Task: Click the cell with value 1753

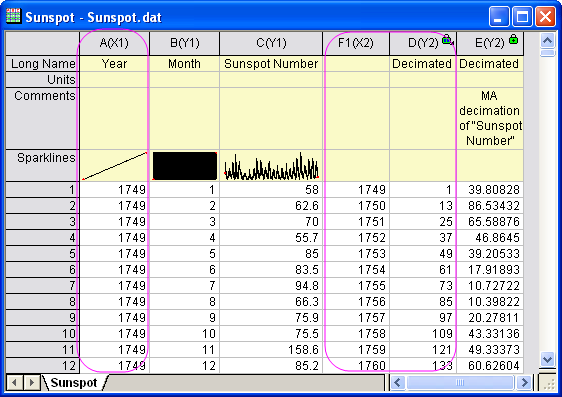Action: (356, 254)
